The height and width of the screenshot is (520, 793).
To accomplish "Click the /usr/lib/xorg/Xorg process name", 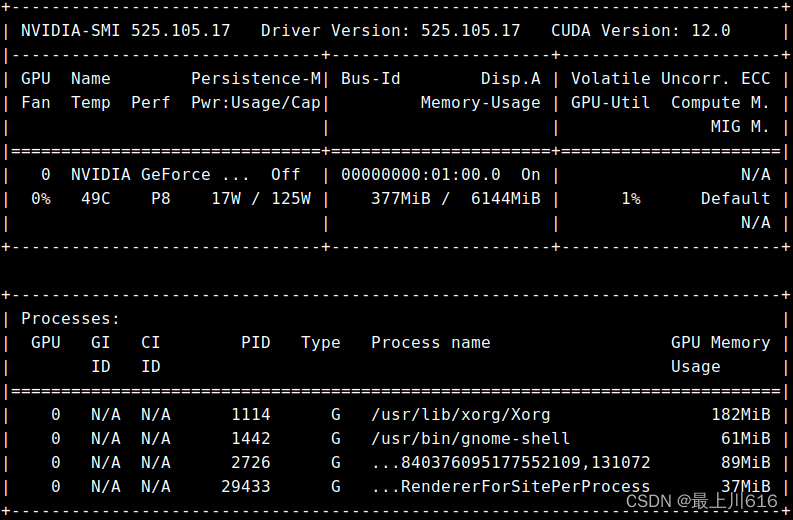I will [x=461, y=415].
